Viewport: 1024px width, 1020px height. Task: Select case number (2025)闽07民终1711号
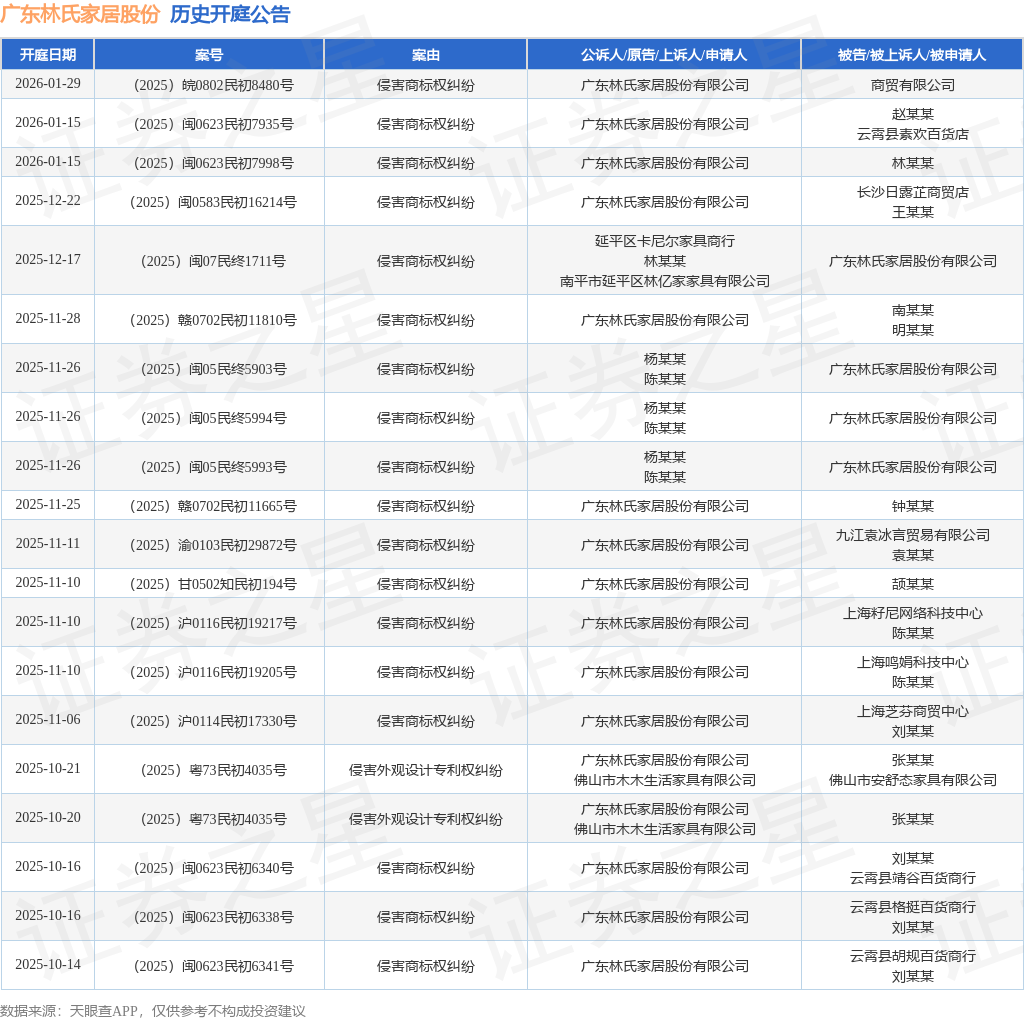pyautogui.click(x=213, y=261)
